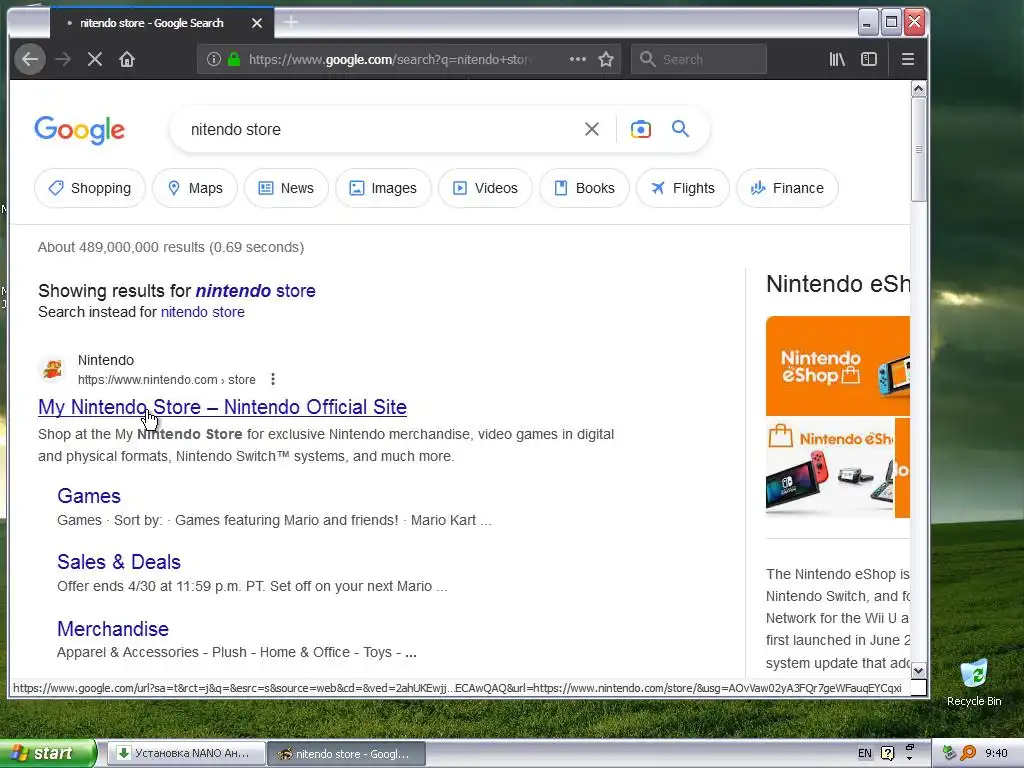This screenshot has height=768, width=1024.
Task: Close the nitendo store Google Search tab
Action: (257, 23)
